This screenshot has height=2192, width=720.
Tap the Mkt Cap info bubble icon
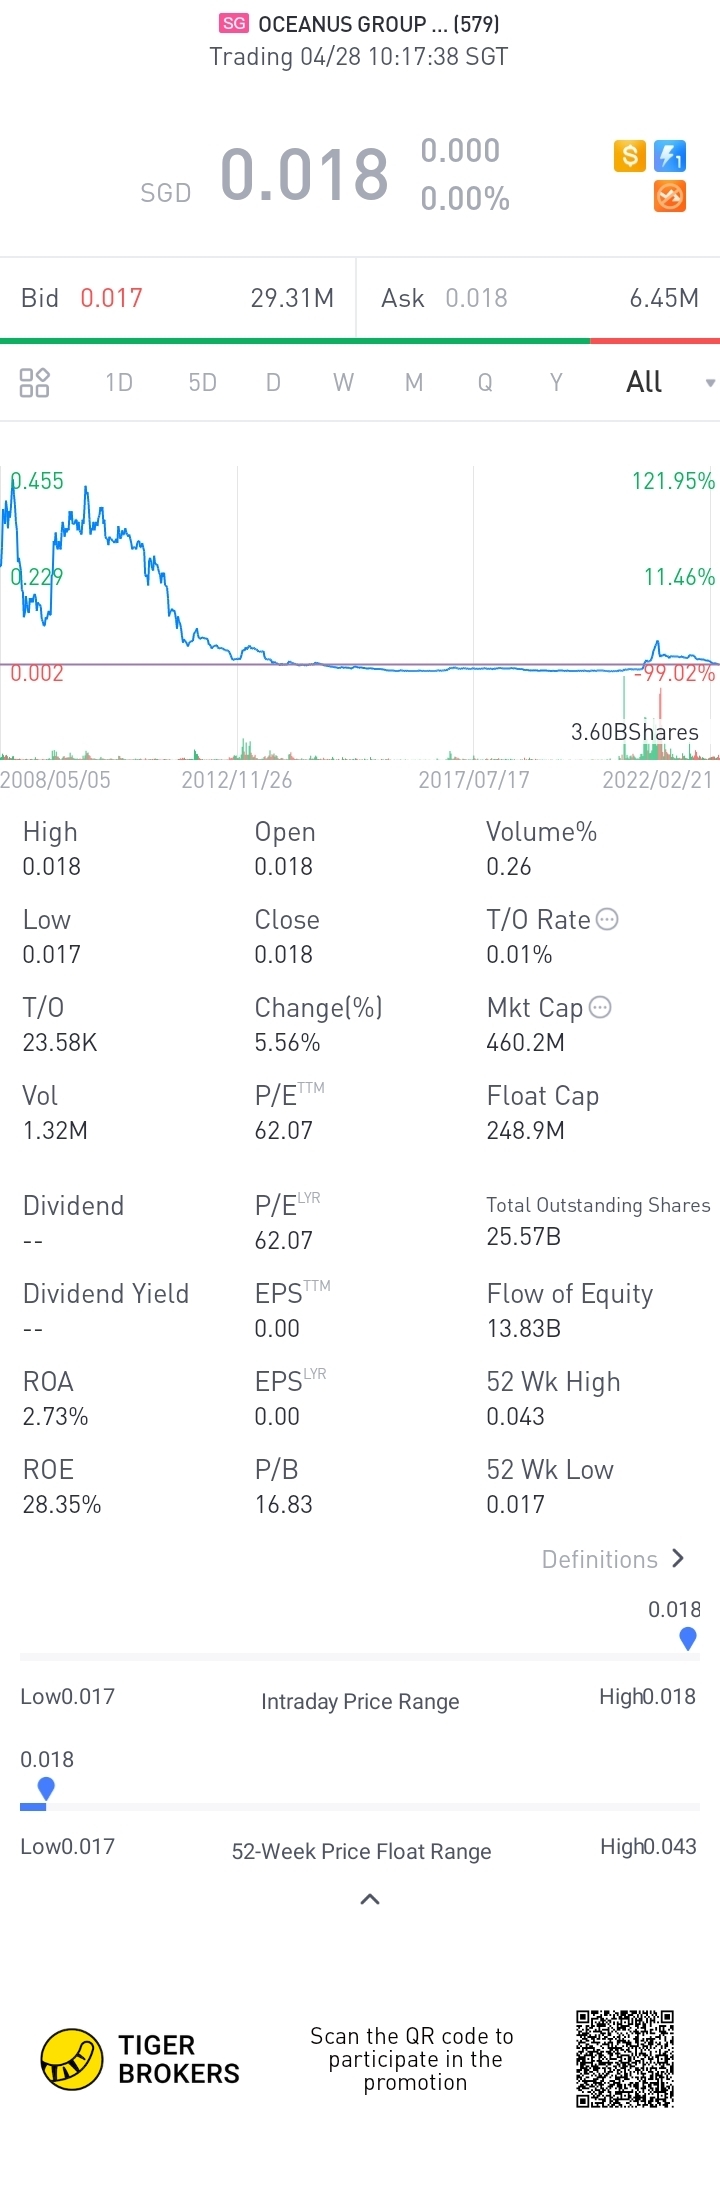(x=600, y=1007)
